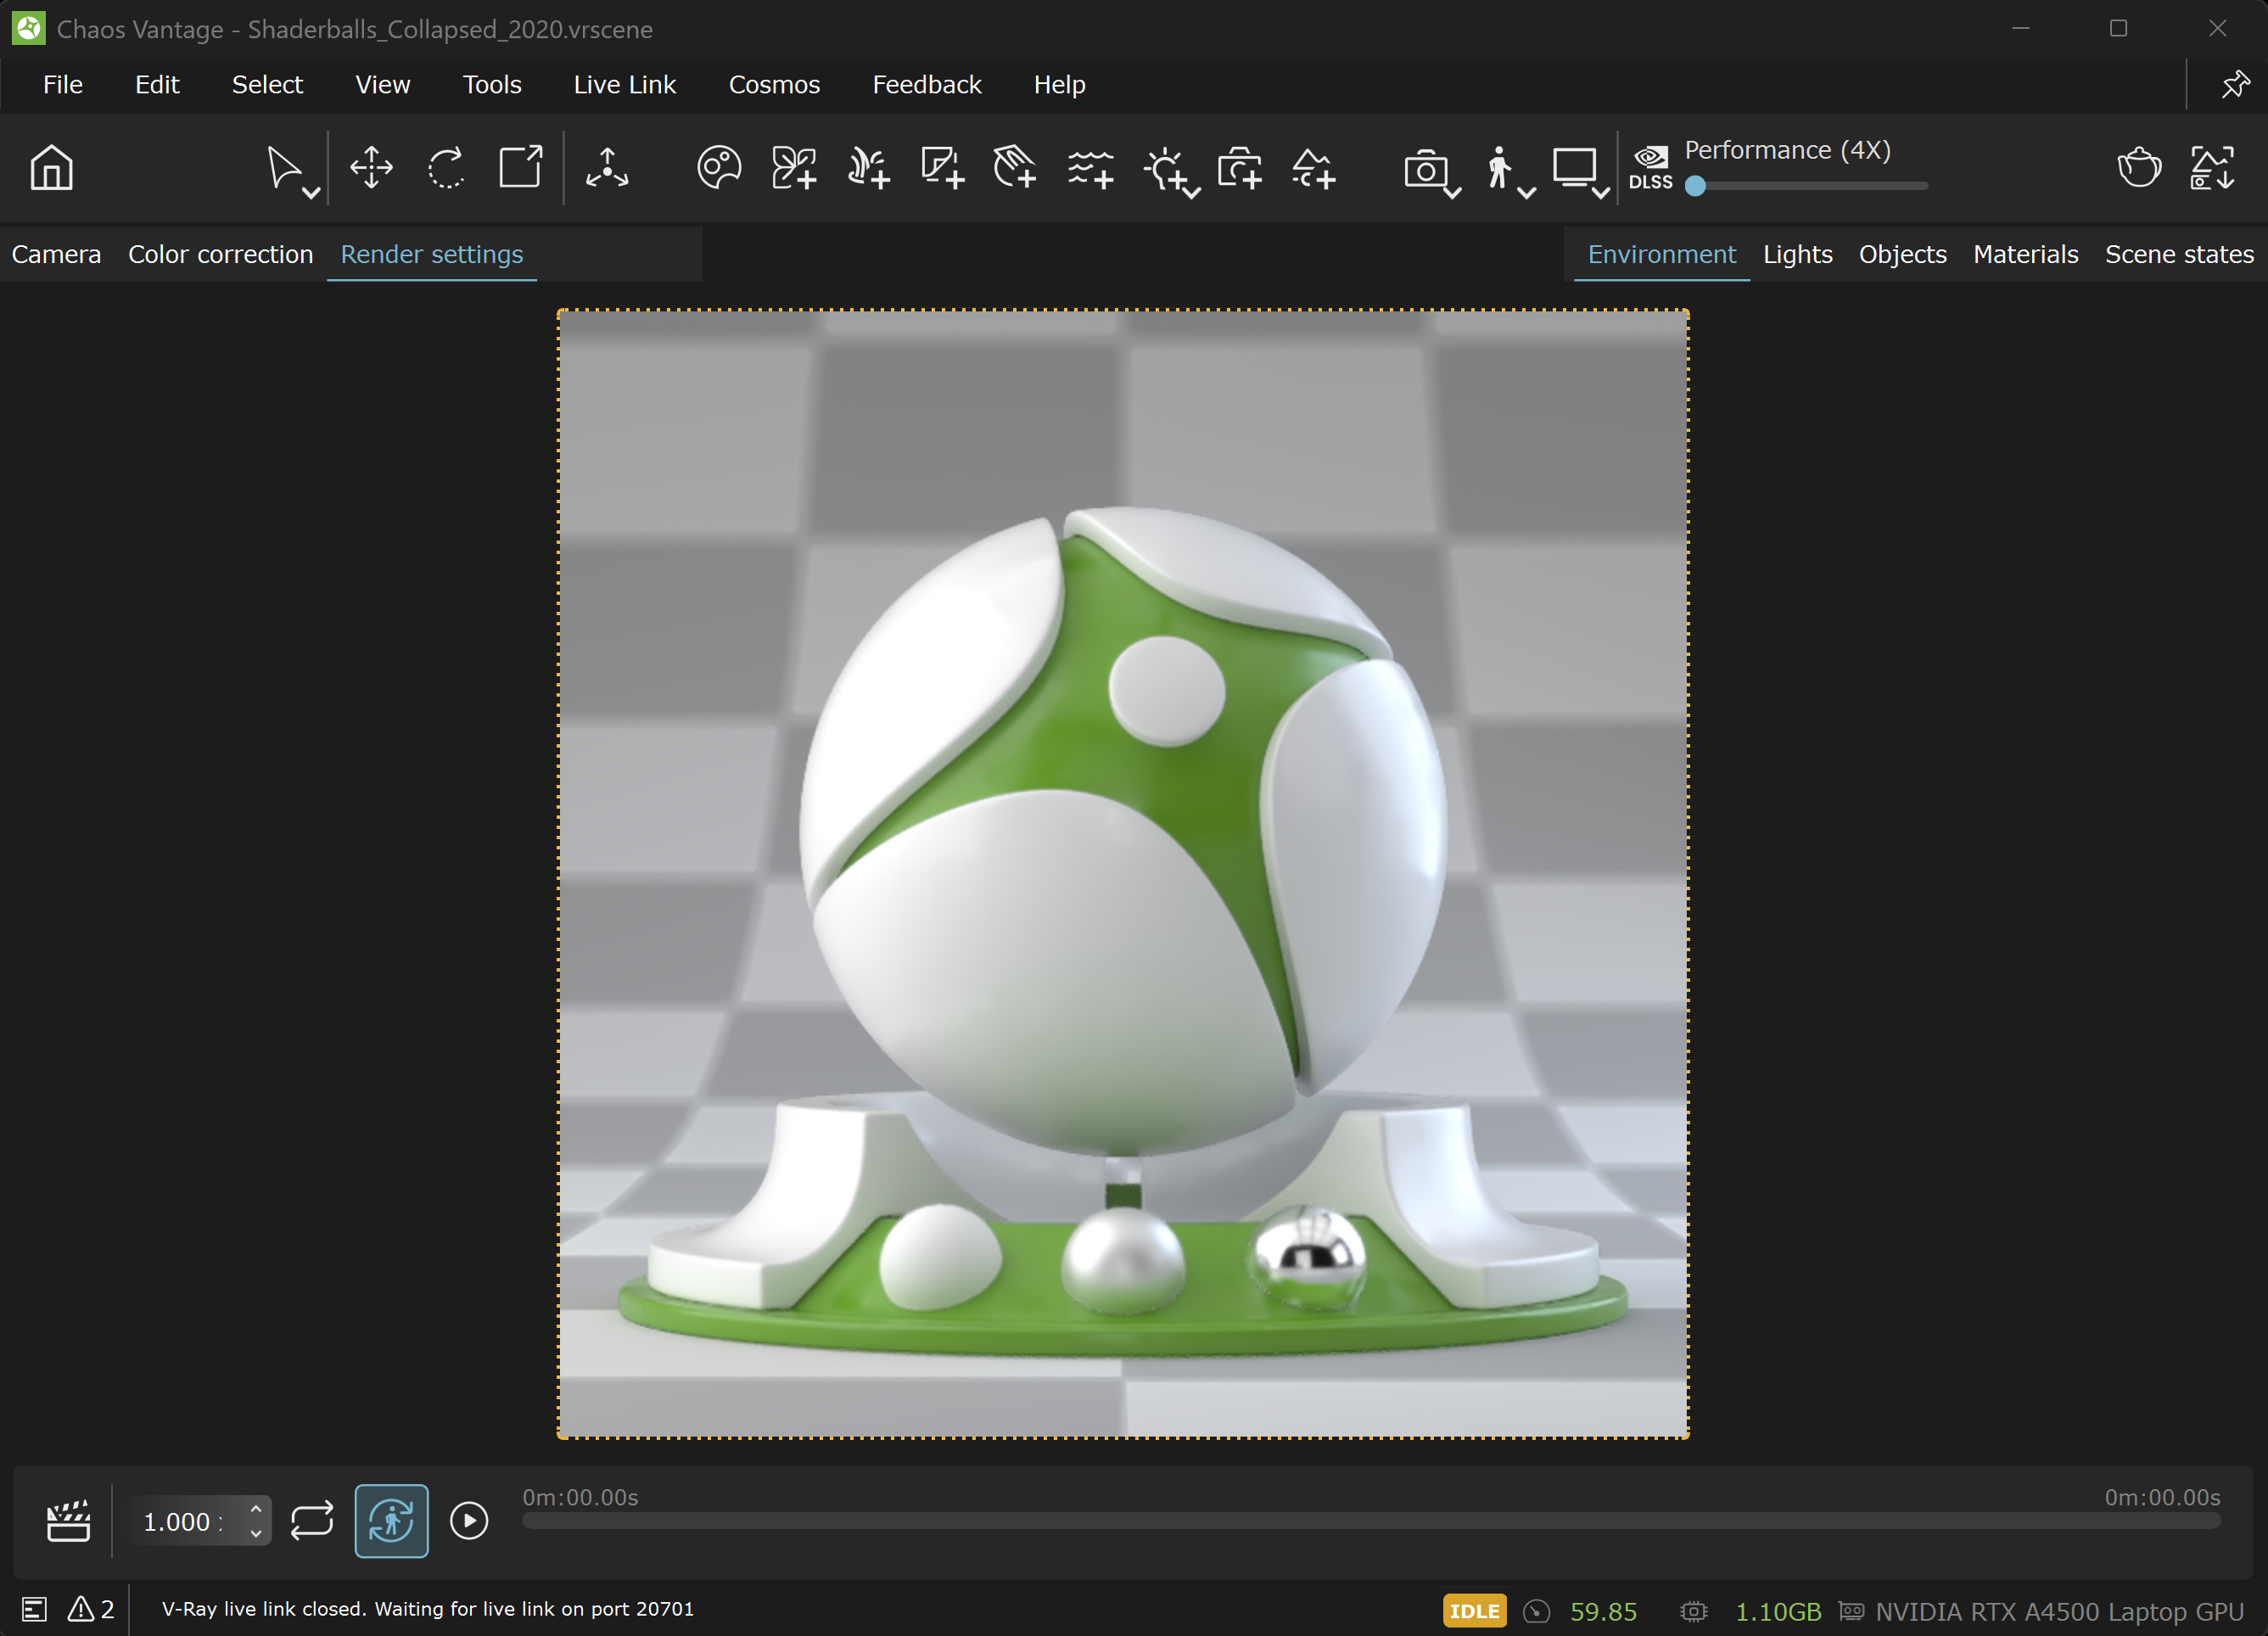2268x1636 pixels.
Task: Open the File menu
Action: point(63,85)
